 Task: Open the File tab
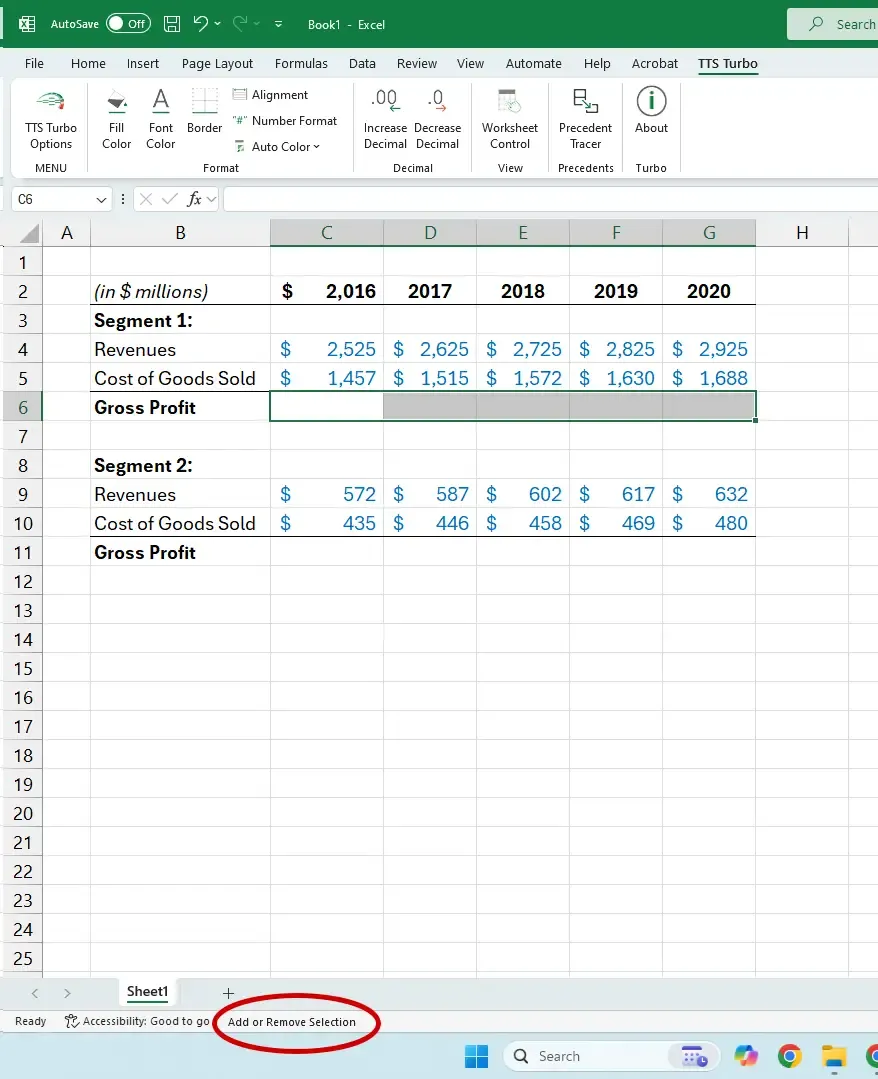click(34, 63)
